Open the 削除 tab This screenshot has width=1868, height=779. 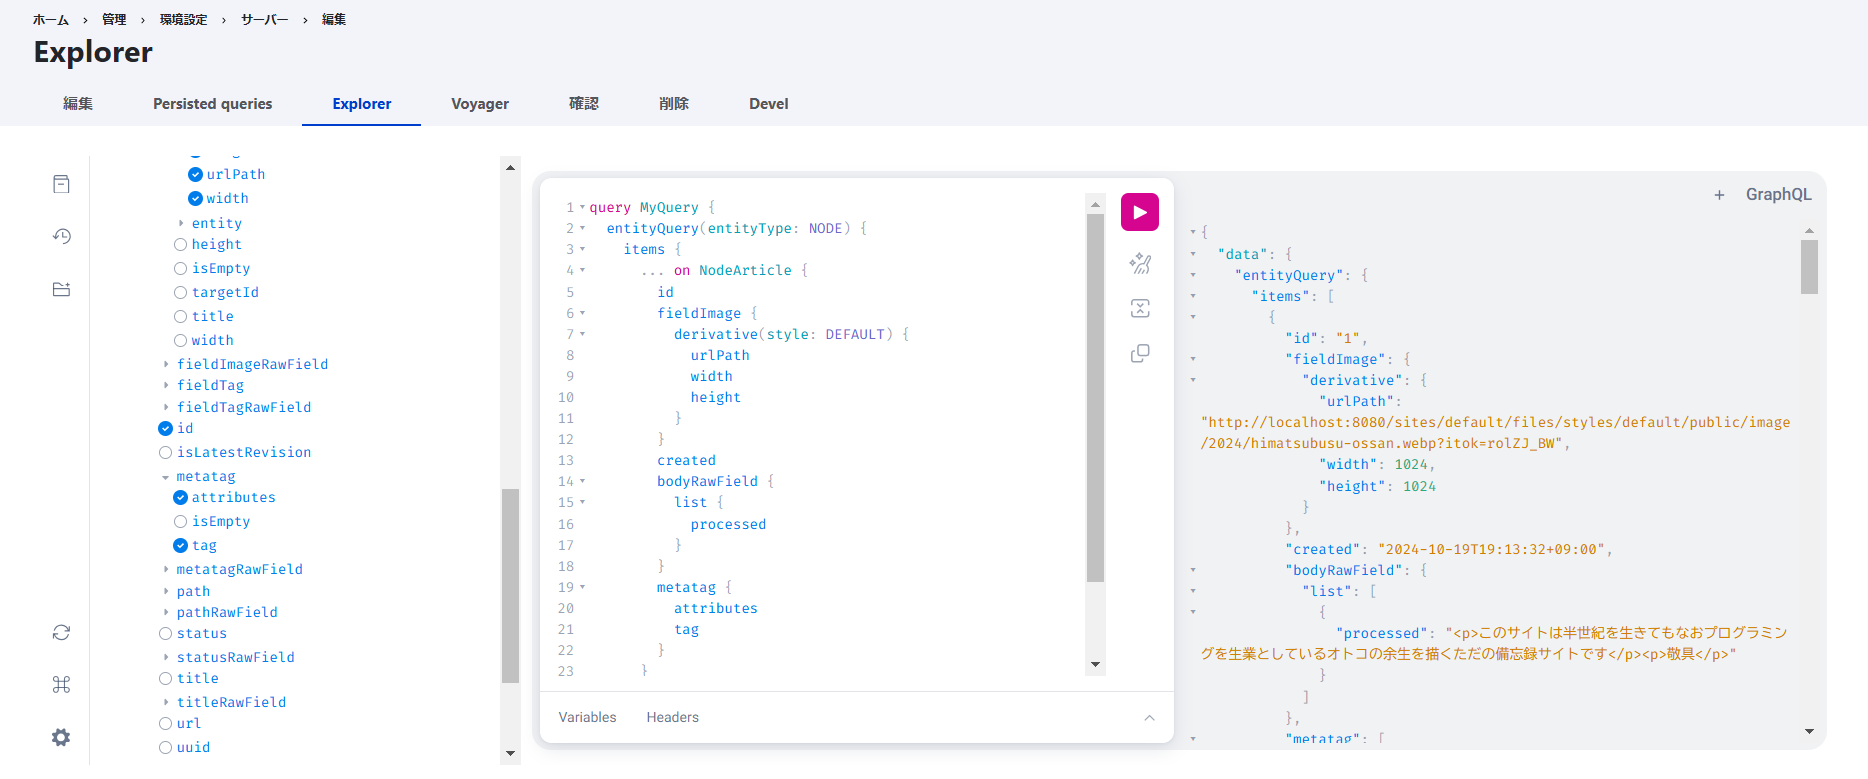674,104
